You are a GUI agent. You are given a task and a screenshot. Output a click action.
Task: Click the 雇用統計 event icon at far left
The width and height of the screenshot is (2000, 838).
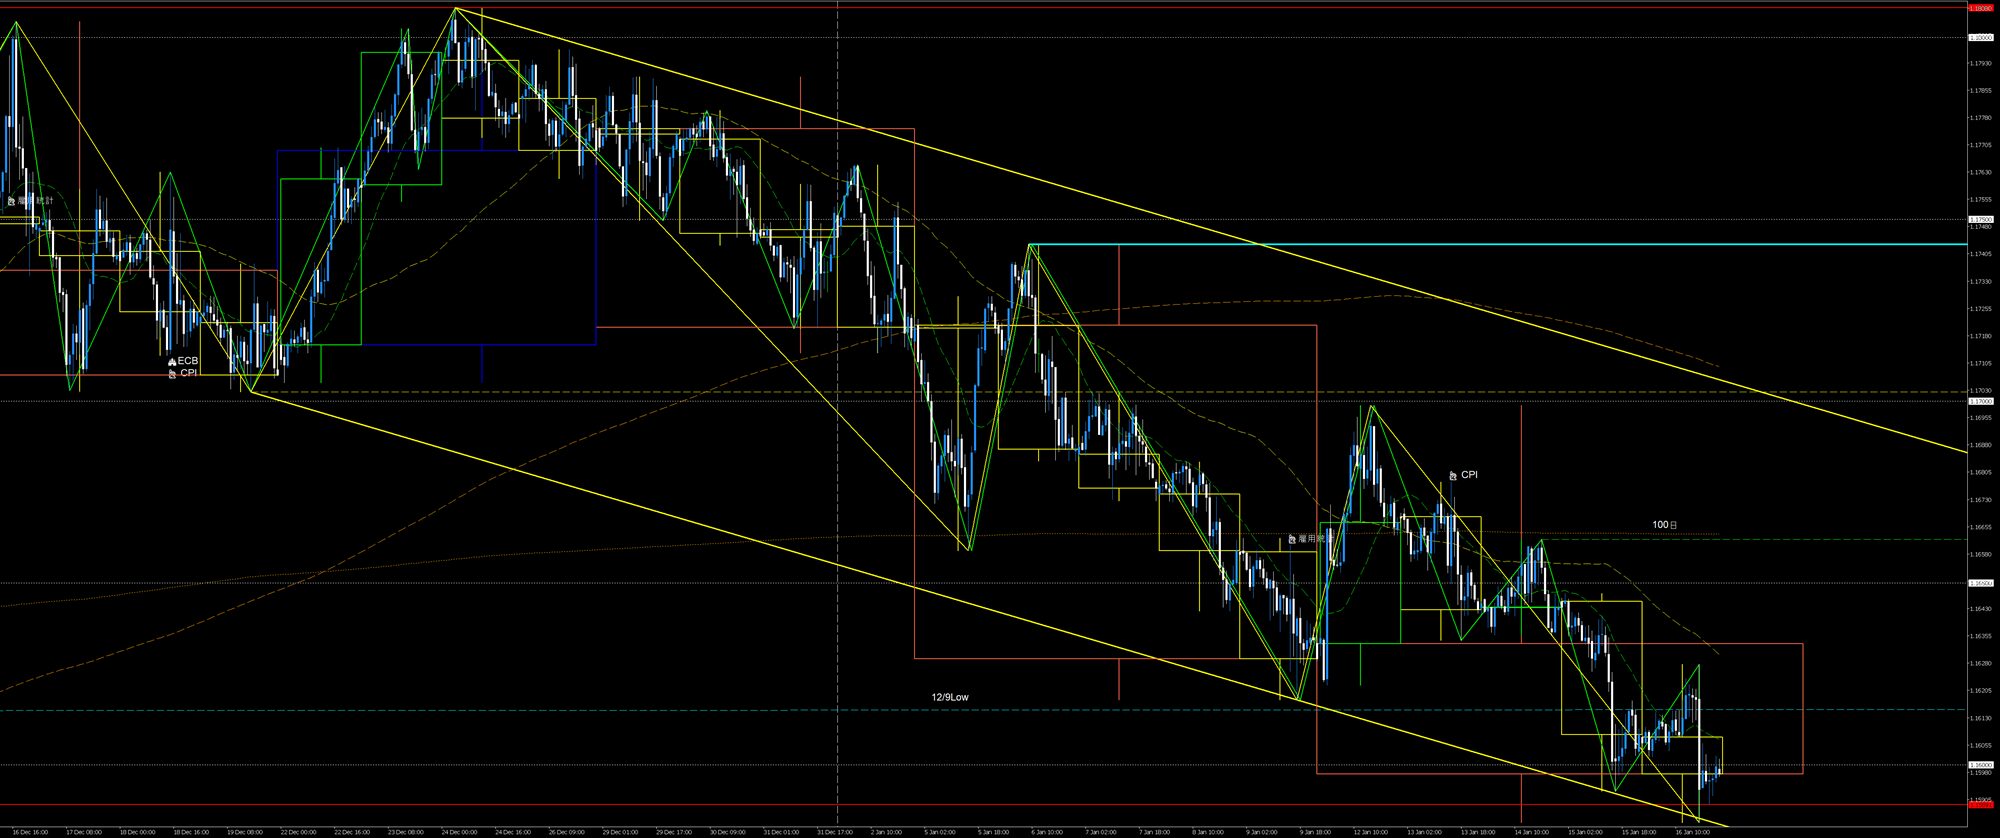point(11,201)
